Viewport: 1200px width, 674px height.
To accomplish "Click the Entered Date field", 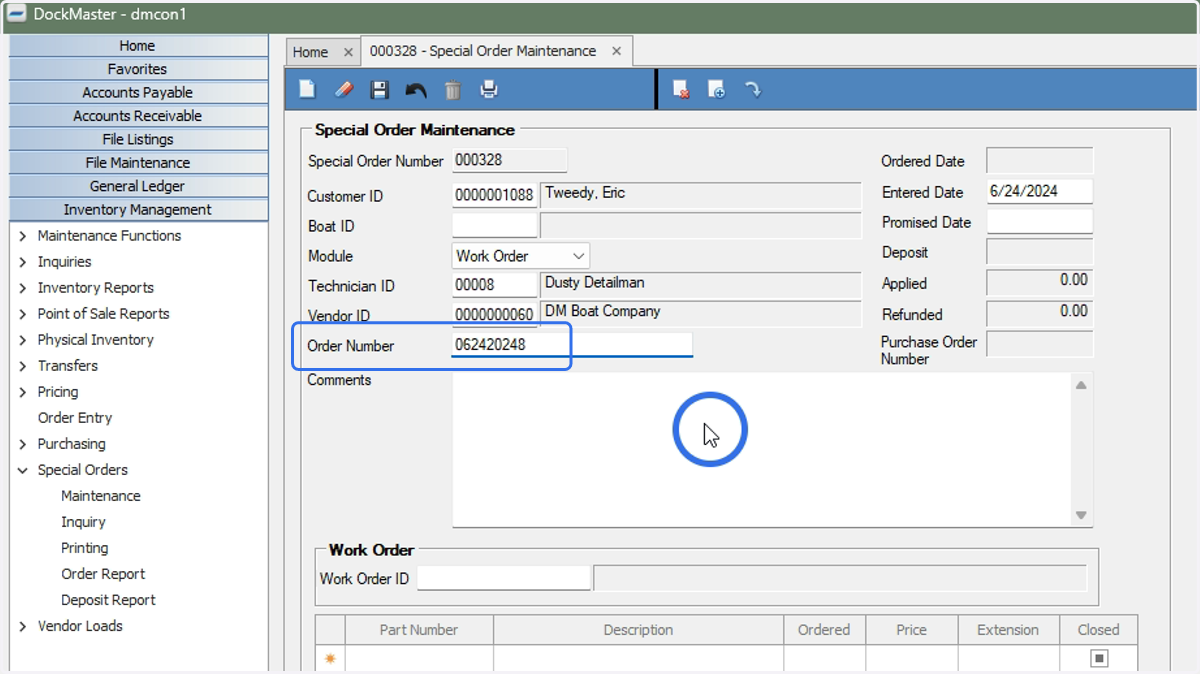I will pos(1039,191).
